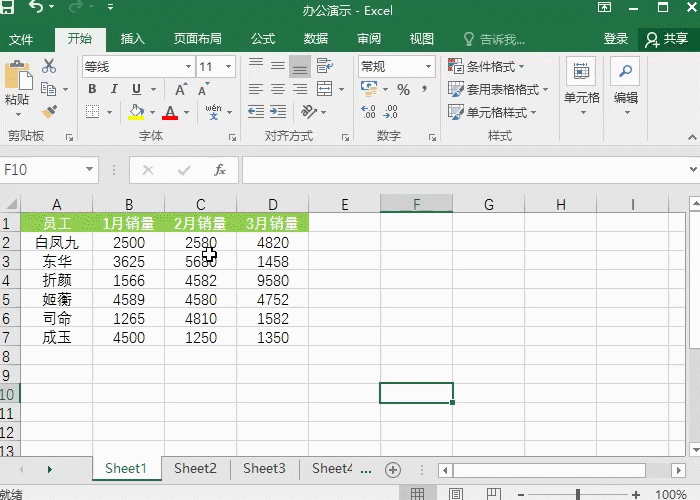Expand the 编辑 editing group
The image size is (700, 500).
pos(625,86)
